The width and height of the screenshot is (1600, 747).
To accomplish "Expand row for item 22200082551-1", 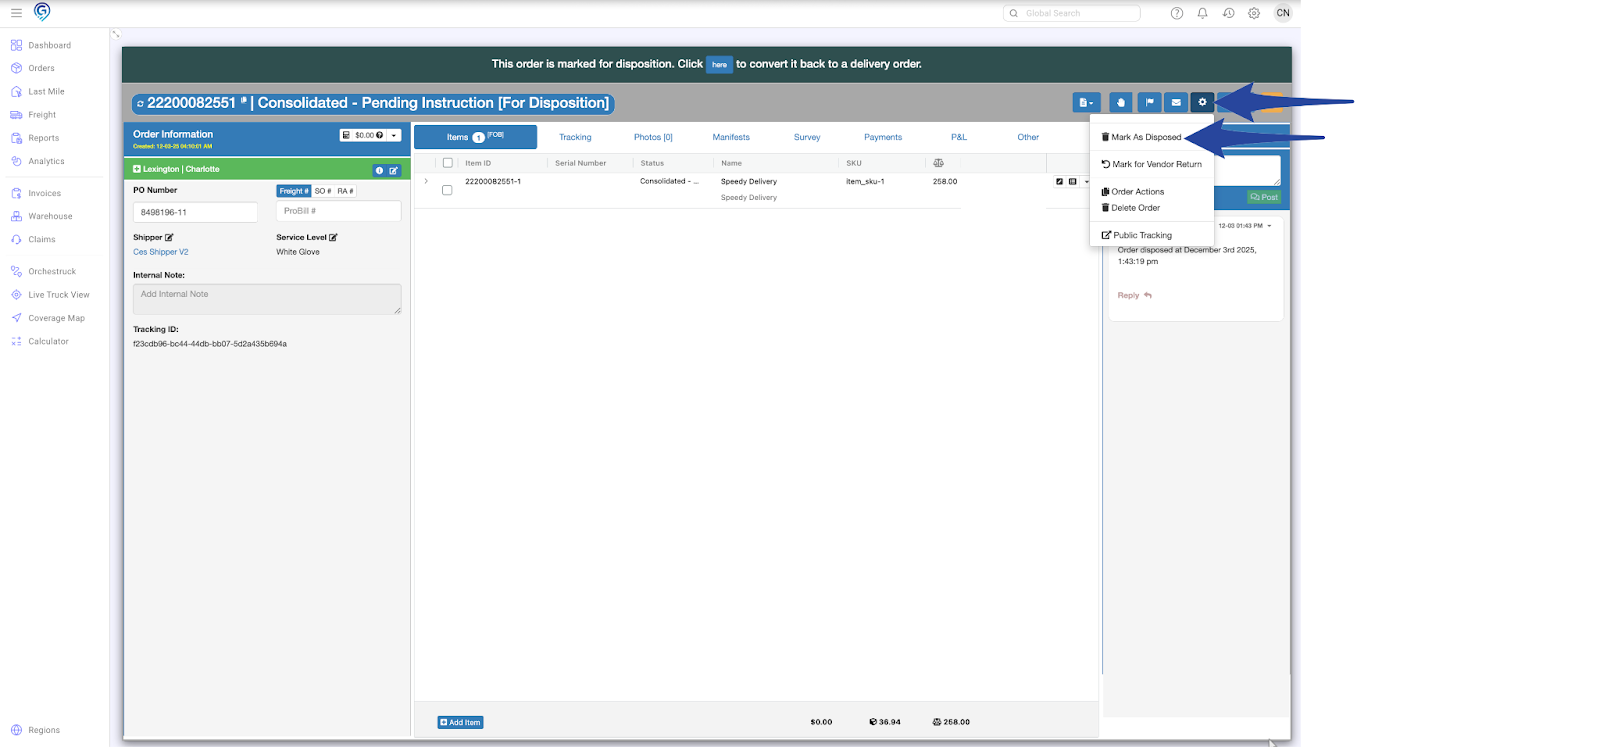I will coord(426,181).
